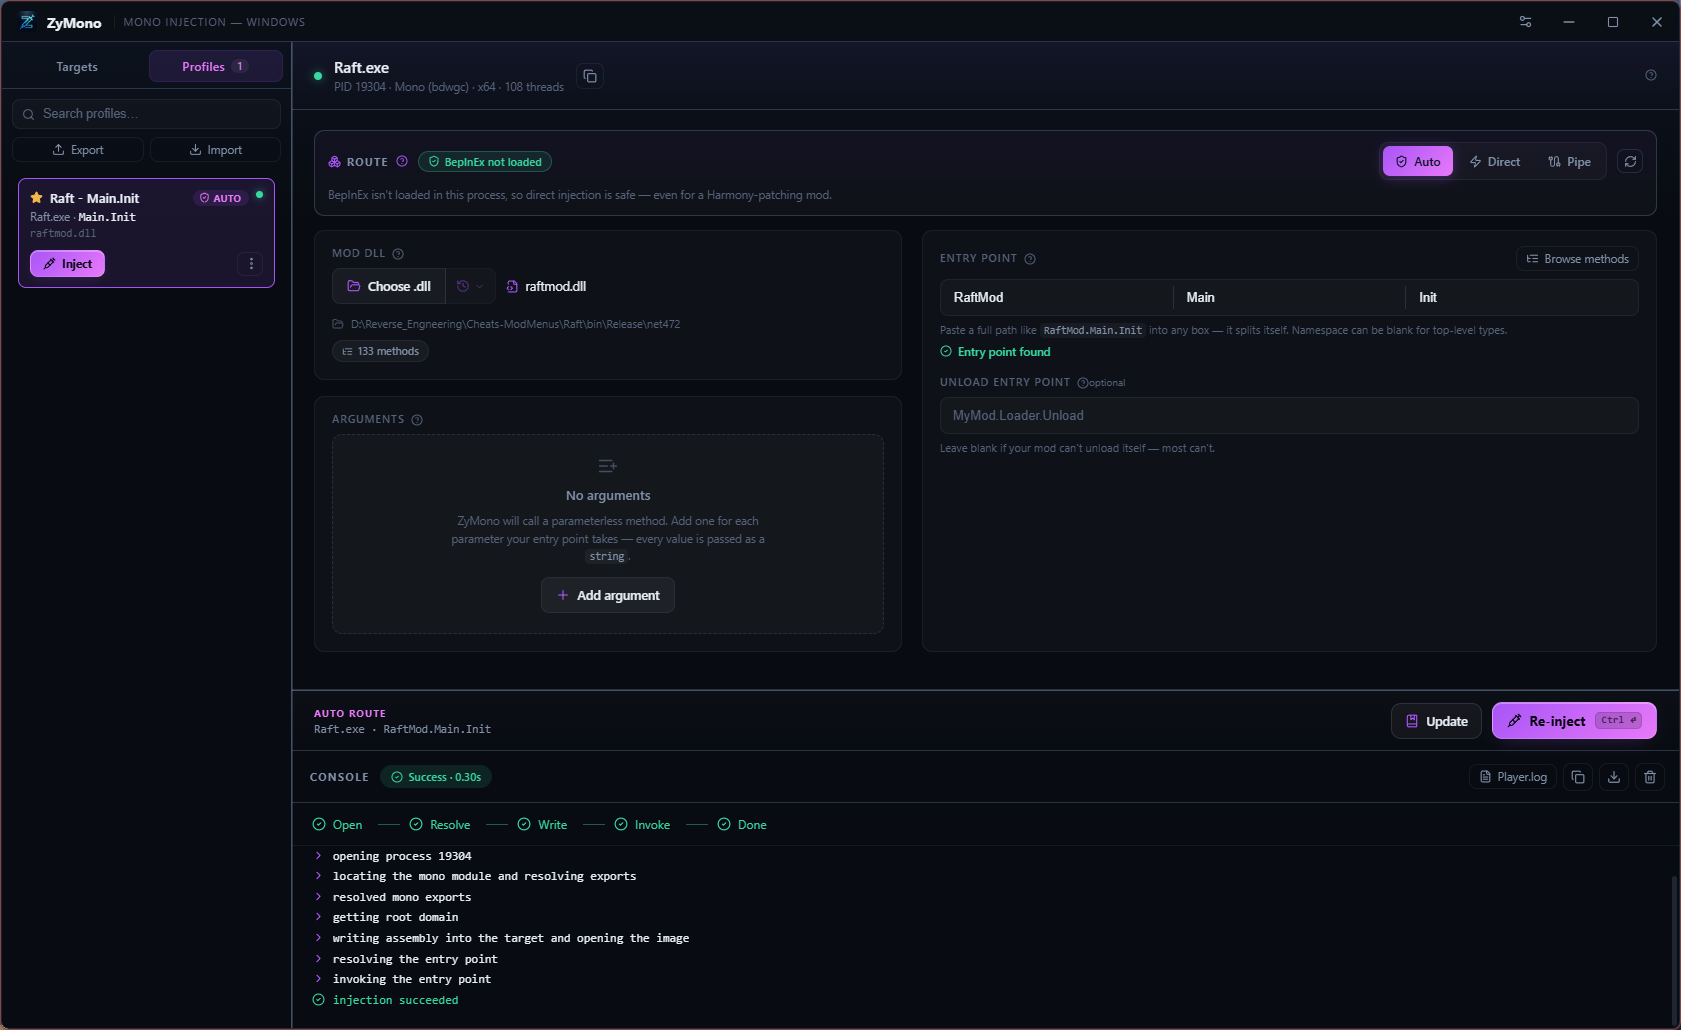The height and width of the screenshot is (1030, 1681).
Task: Click the help icon beside ROUTE
Action: point(402,161)
